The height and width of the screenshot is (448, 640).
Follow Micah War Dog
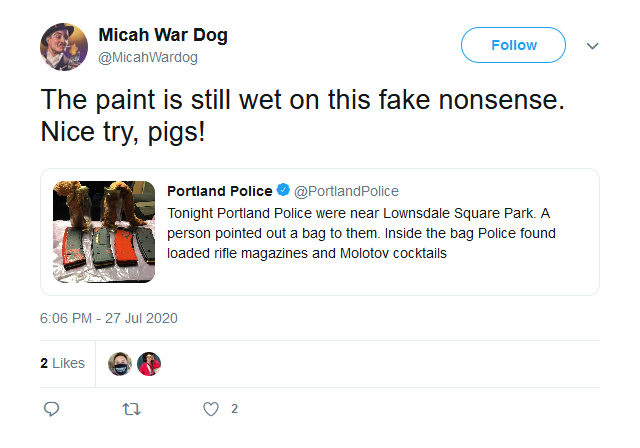click(513, 45)
